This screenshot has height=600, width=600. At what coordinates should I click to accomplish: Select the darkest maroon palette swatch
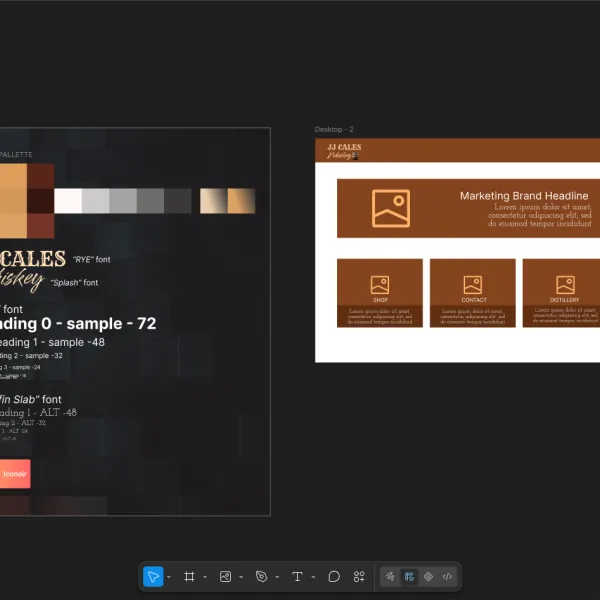(41, 201)
